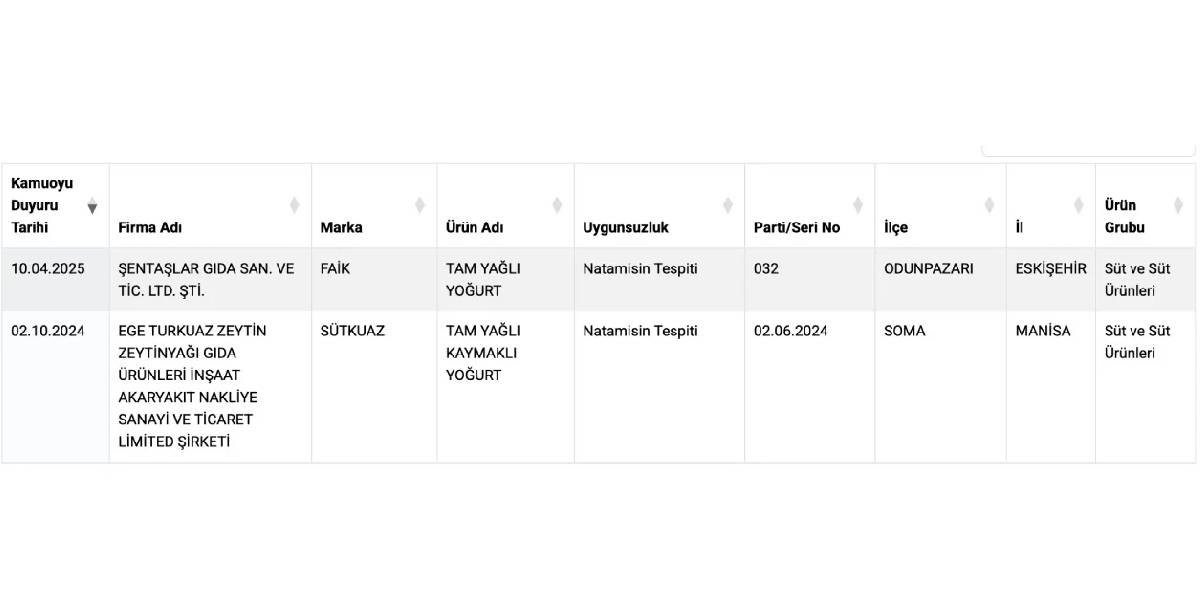Screen dimensions: 1200x600
Task: Select the EGE TURKUAZ ZEYTİN company cell
Action: tap(211, 386)
